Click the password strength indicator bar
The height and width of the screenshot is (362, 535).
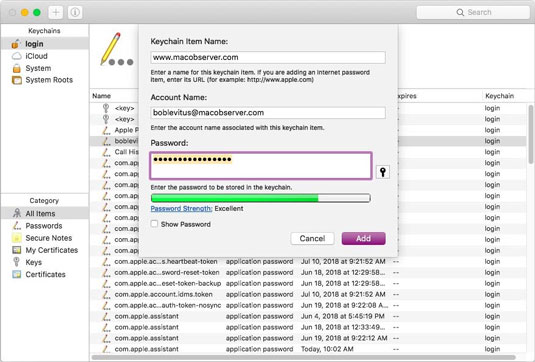coord(261,198)
